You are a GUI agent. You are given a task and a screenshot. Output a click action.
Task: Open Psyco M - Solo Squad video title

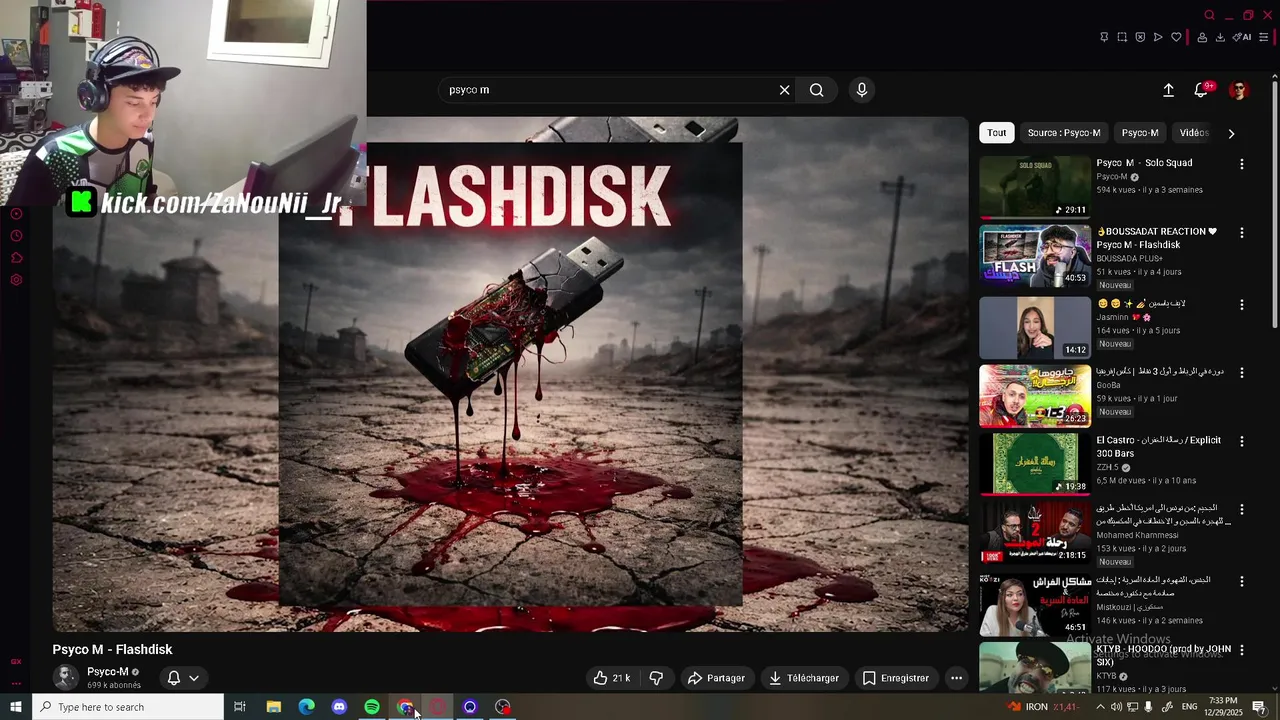click(1144, 163)
